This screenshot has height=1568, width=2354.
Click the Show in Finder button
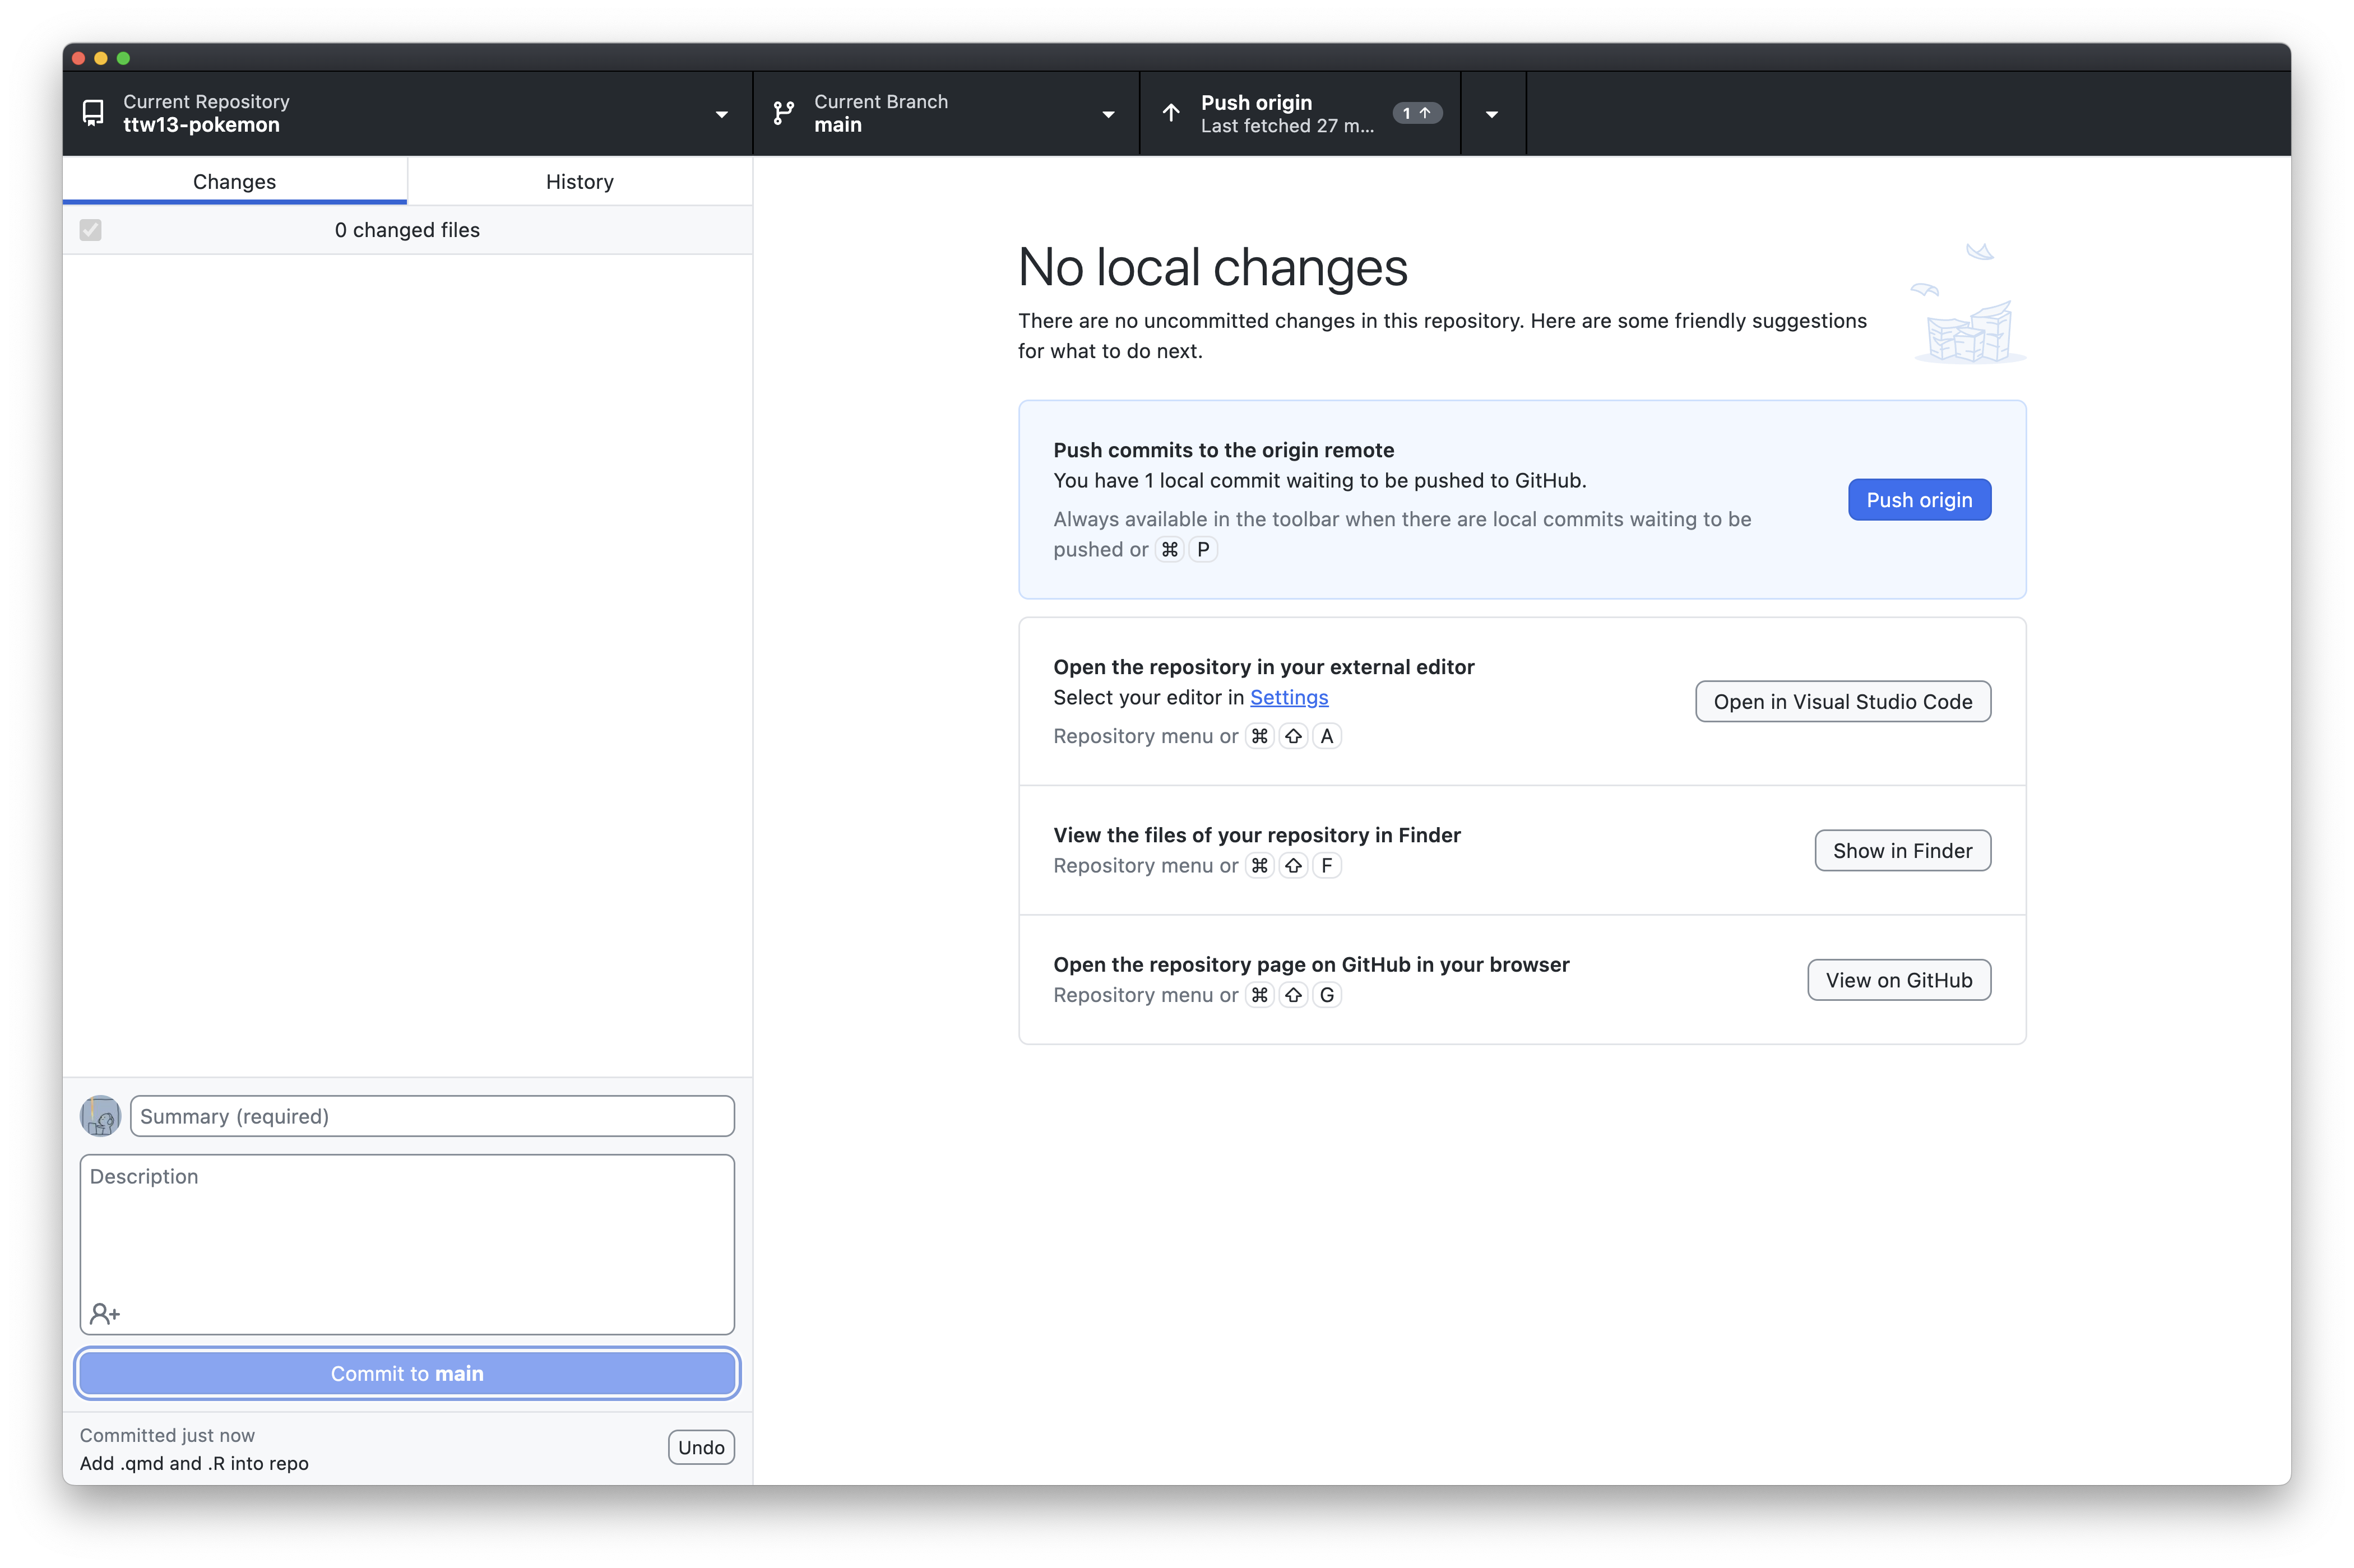click(x=1902, y=851)
